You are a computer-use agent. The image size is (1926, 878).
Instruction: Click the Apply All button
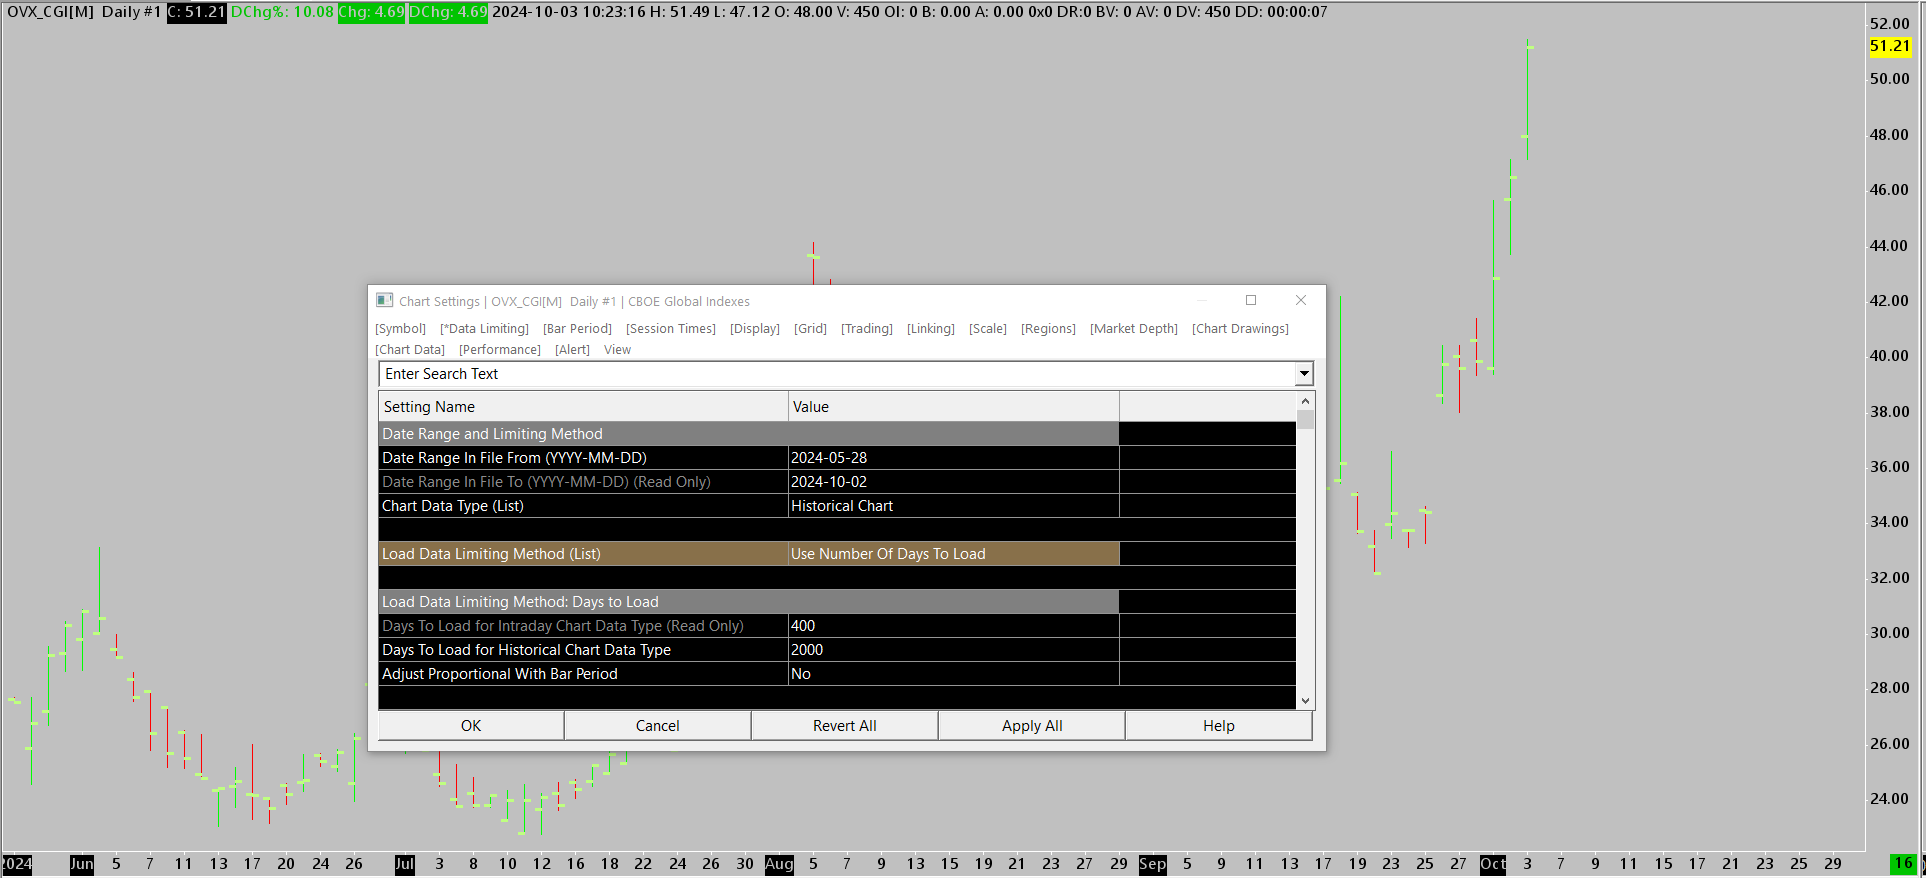(1032, 726)
